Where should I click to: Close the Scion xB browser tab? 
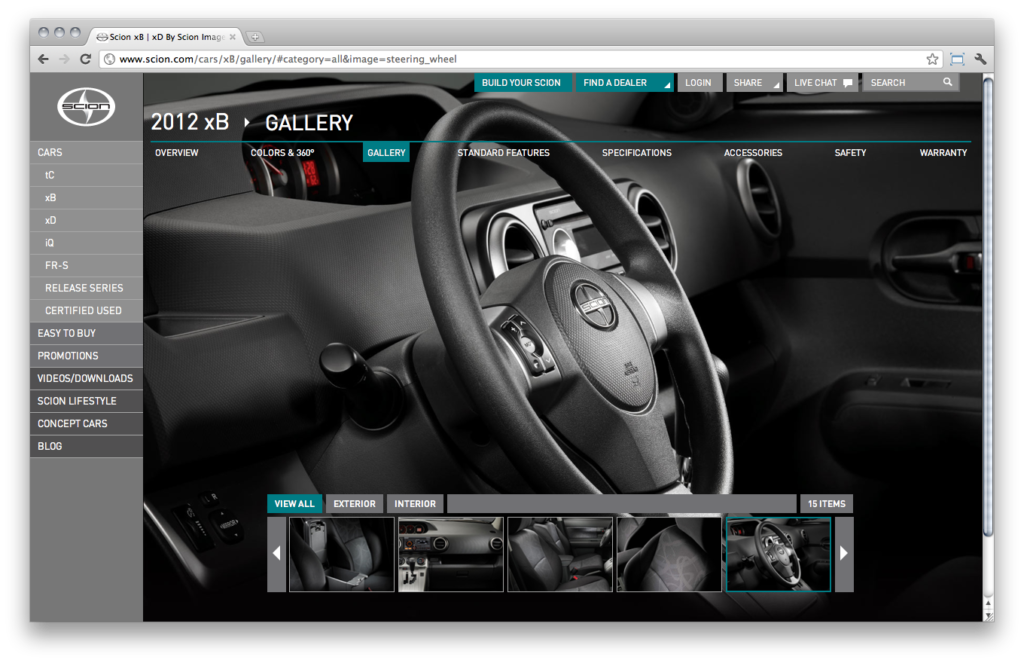(x=232, y=37)
